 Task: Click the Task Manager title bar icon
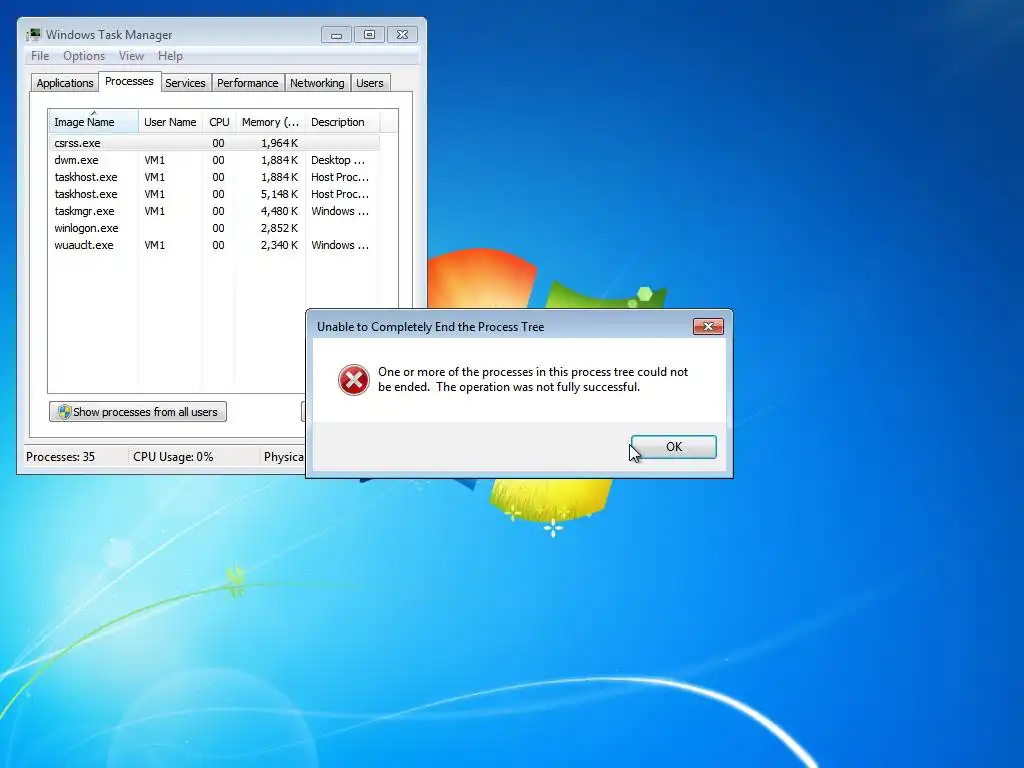click(33, 34)
